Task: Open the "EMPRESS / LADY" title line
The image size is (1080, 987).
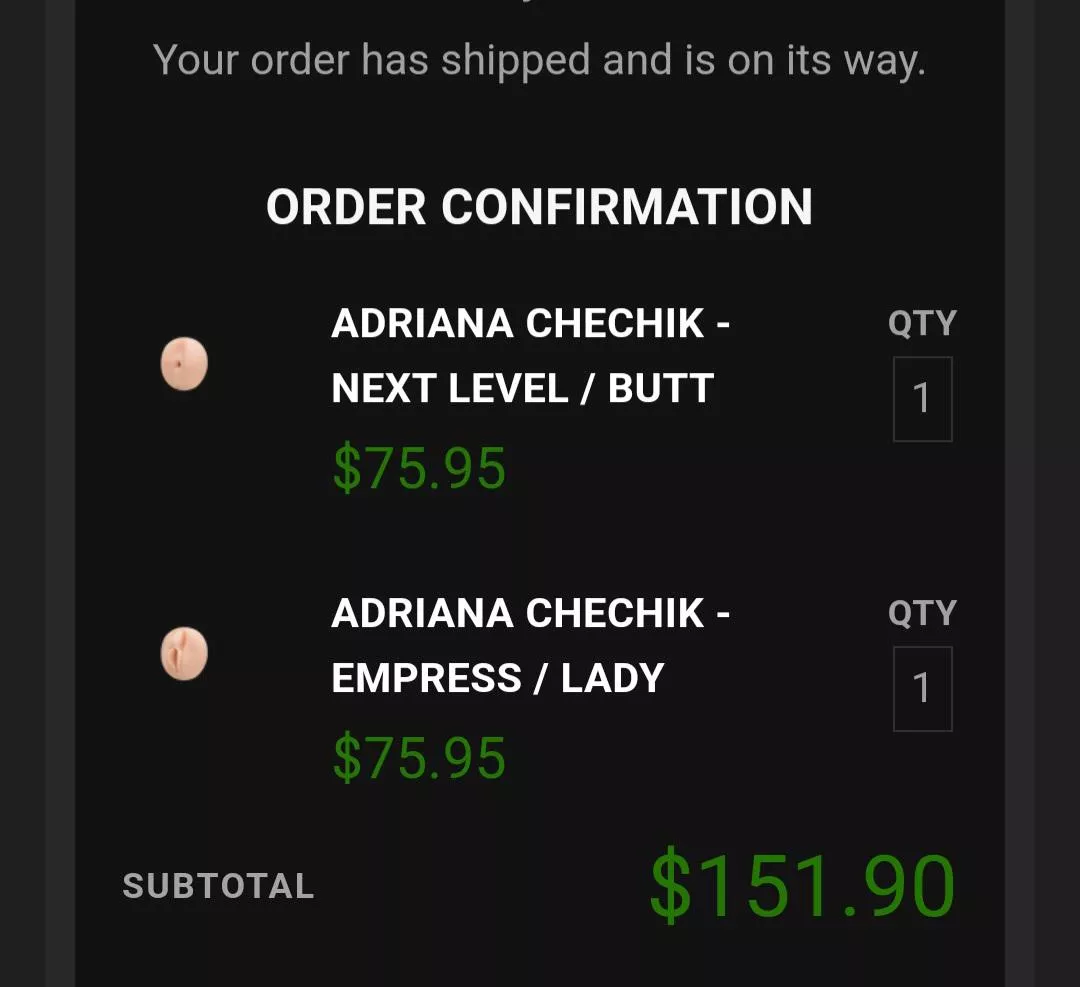Action: click(497, 678)
